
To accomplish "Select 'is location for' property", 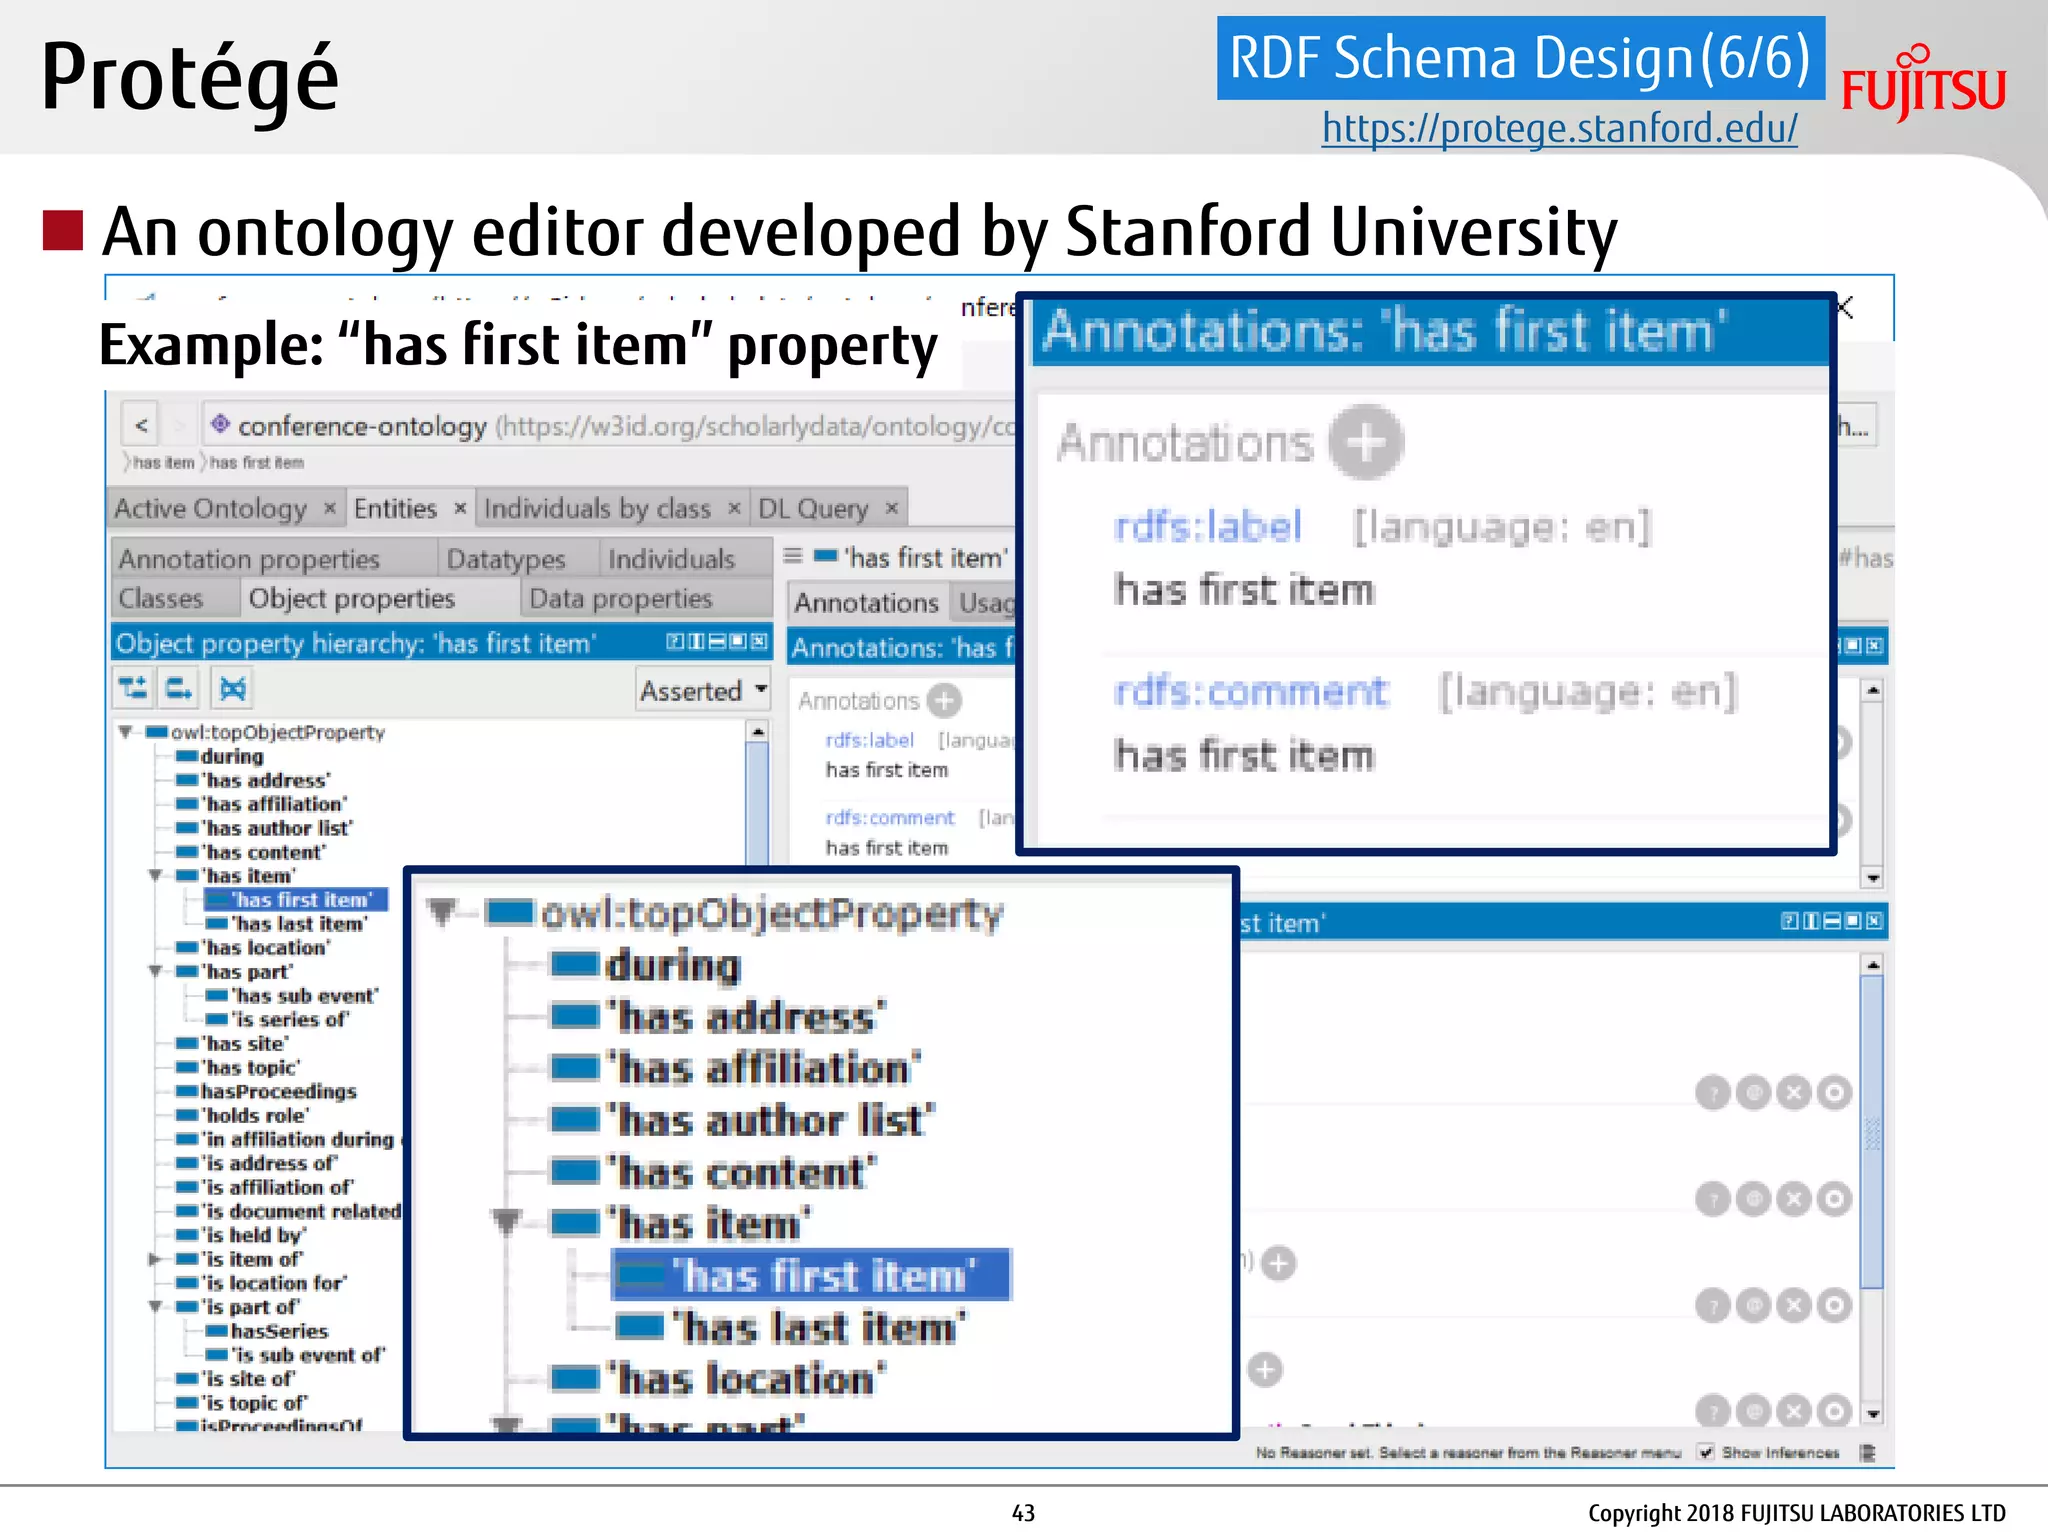I will coord(275,1283).
